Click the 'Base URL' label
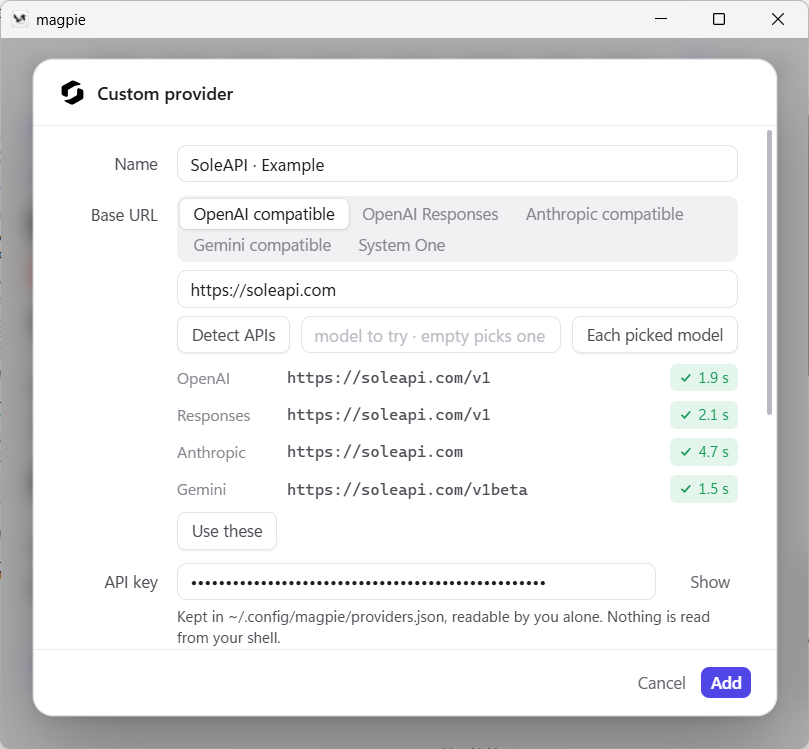Image resolution: width=809 pixels, height=749 pixels. coord(124,215)
